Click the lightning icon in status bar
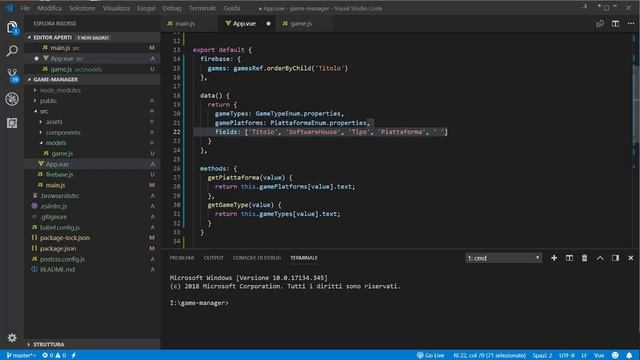 [x=74, y=356]
